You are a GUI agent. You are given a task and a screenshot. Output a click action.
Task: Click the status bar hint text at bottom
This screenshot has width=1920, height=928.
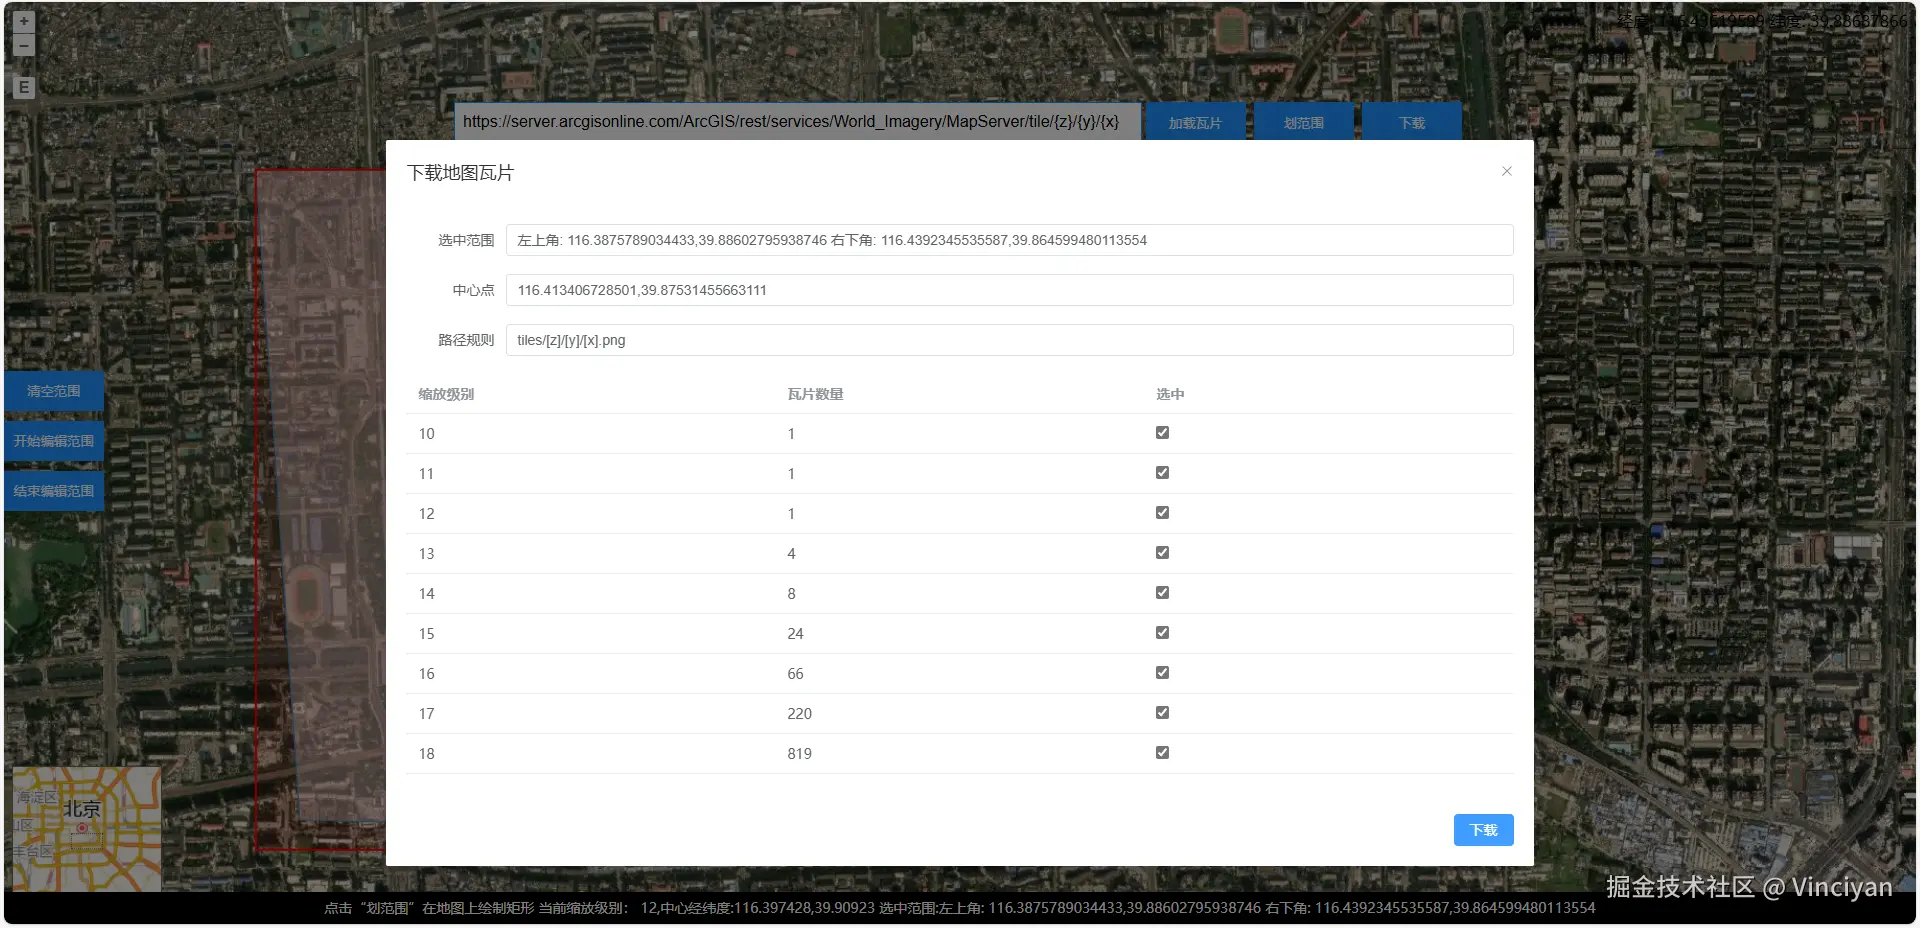[959, 908]
